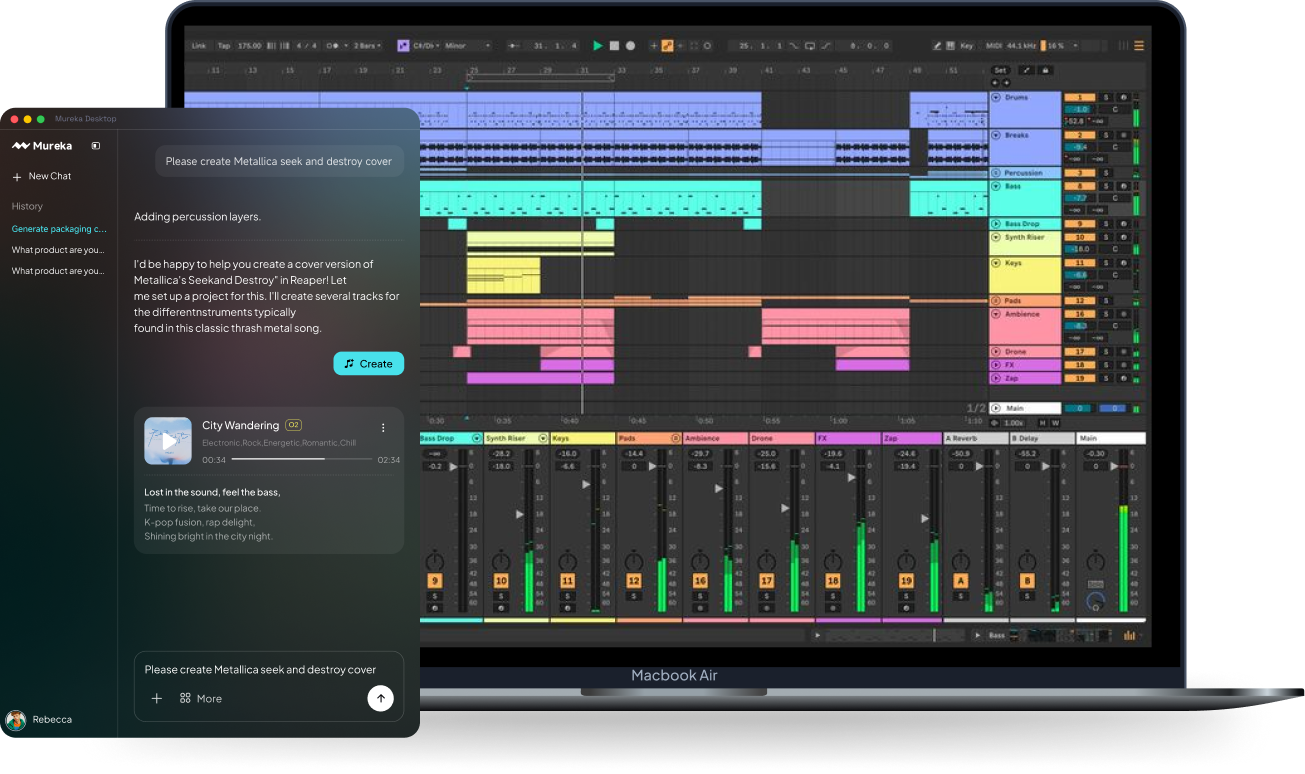Click the Main mixer channel header
The height and width of the screenshot is (774, 1305).
(1110, 438)
